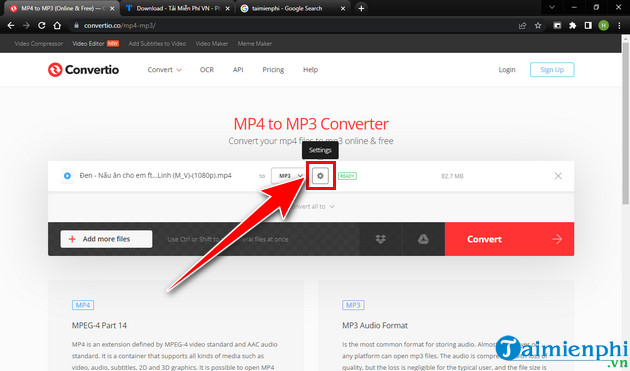Bookmark this page with star
Screen dimensions: 630x371
538,25
